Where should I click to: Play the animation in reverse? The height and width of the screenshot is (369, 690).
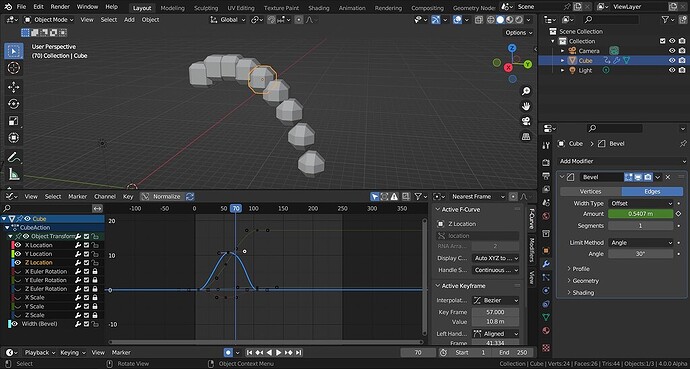pyautogui.click(x=269, y=352)
